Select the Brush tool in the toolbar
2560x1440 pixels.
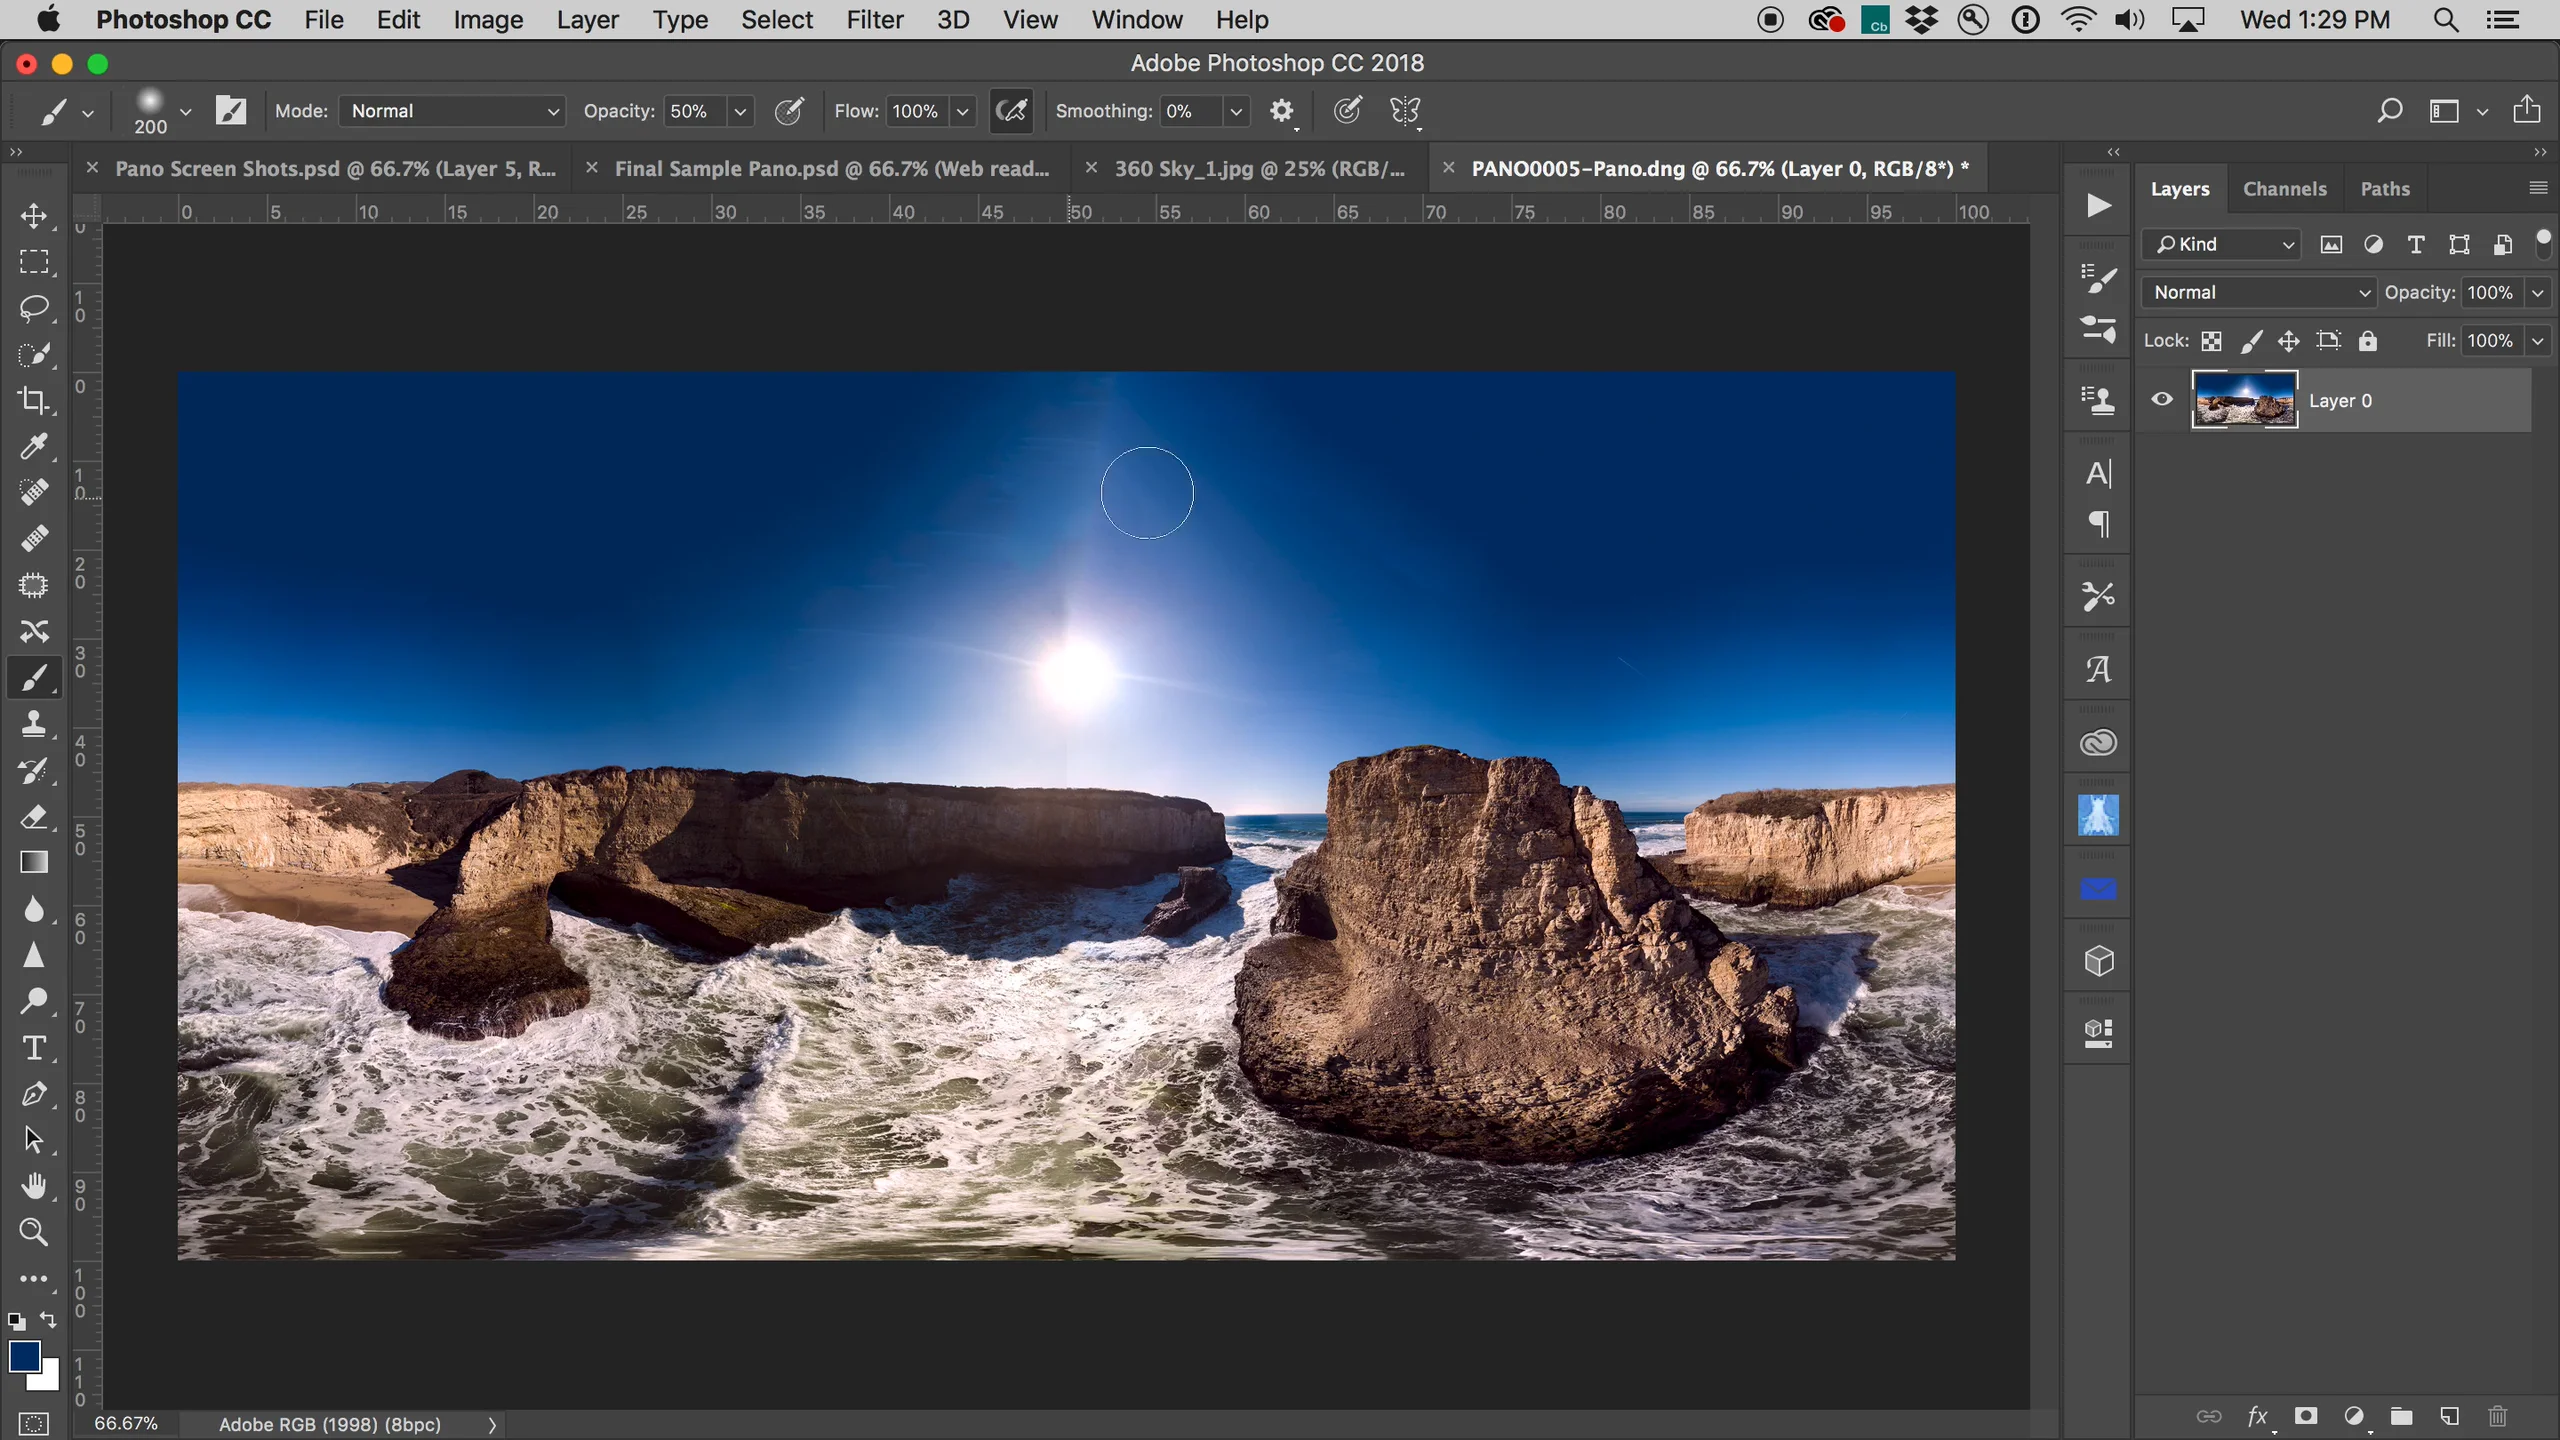point(34,678)
